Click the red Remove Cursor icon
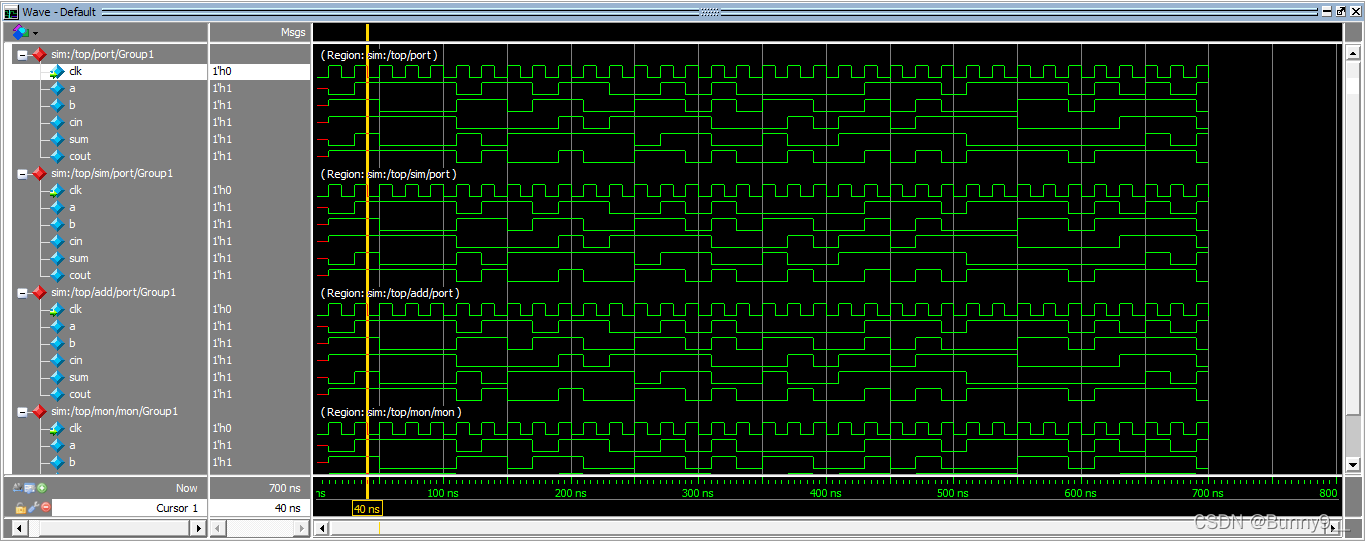 [x=44, y=508]
